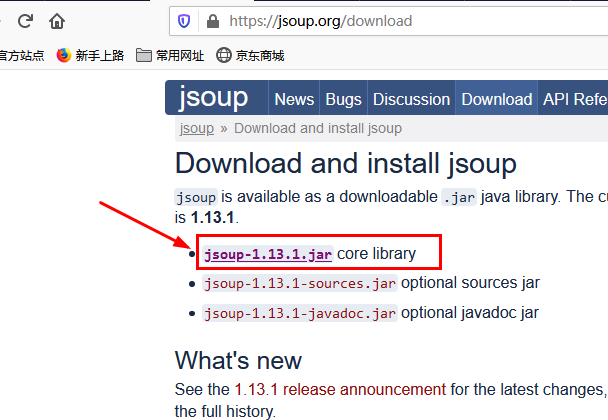Open the API Reference navigation tab
Screen dimensions: 608x420
coord(574,99)
